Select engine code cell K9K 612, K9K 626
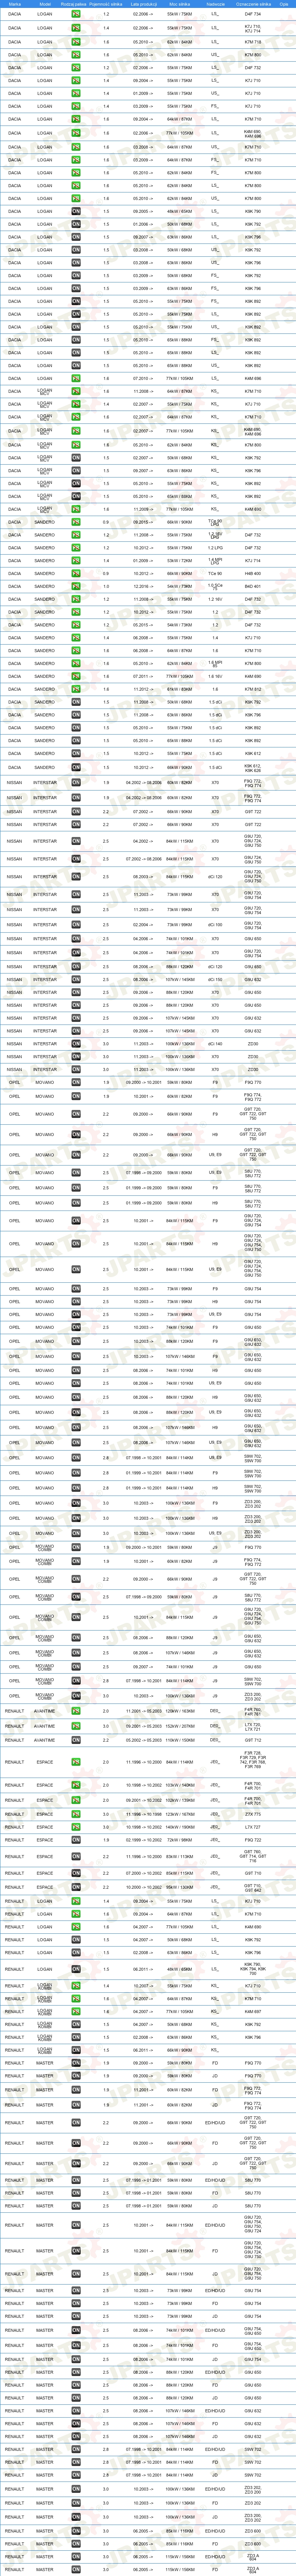 coord(253,768)
